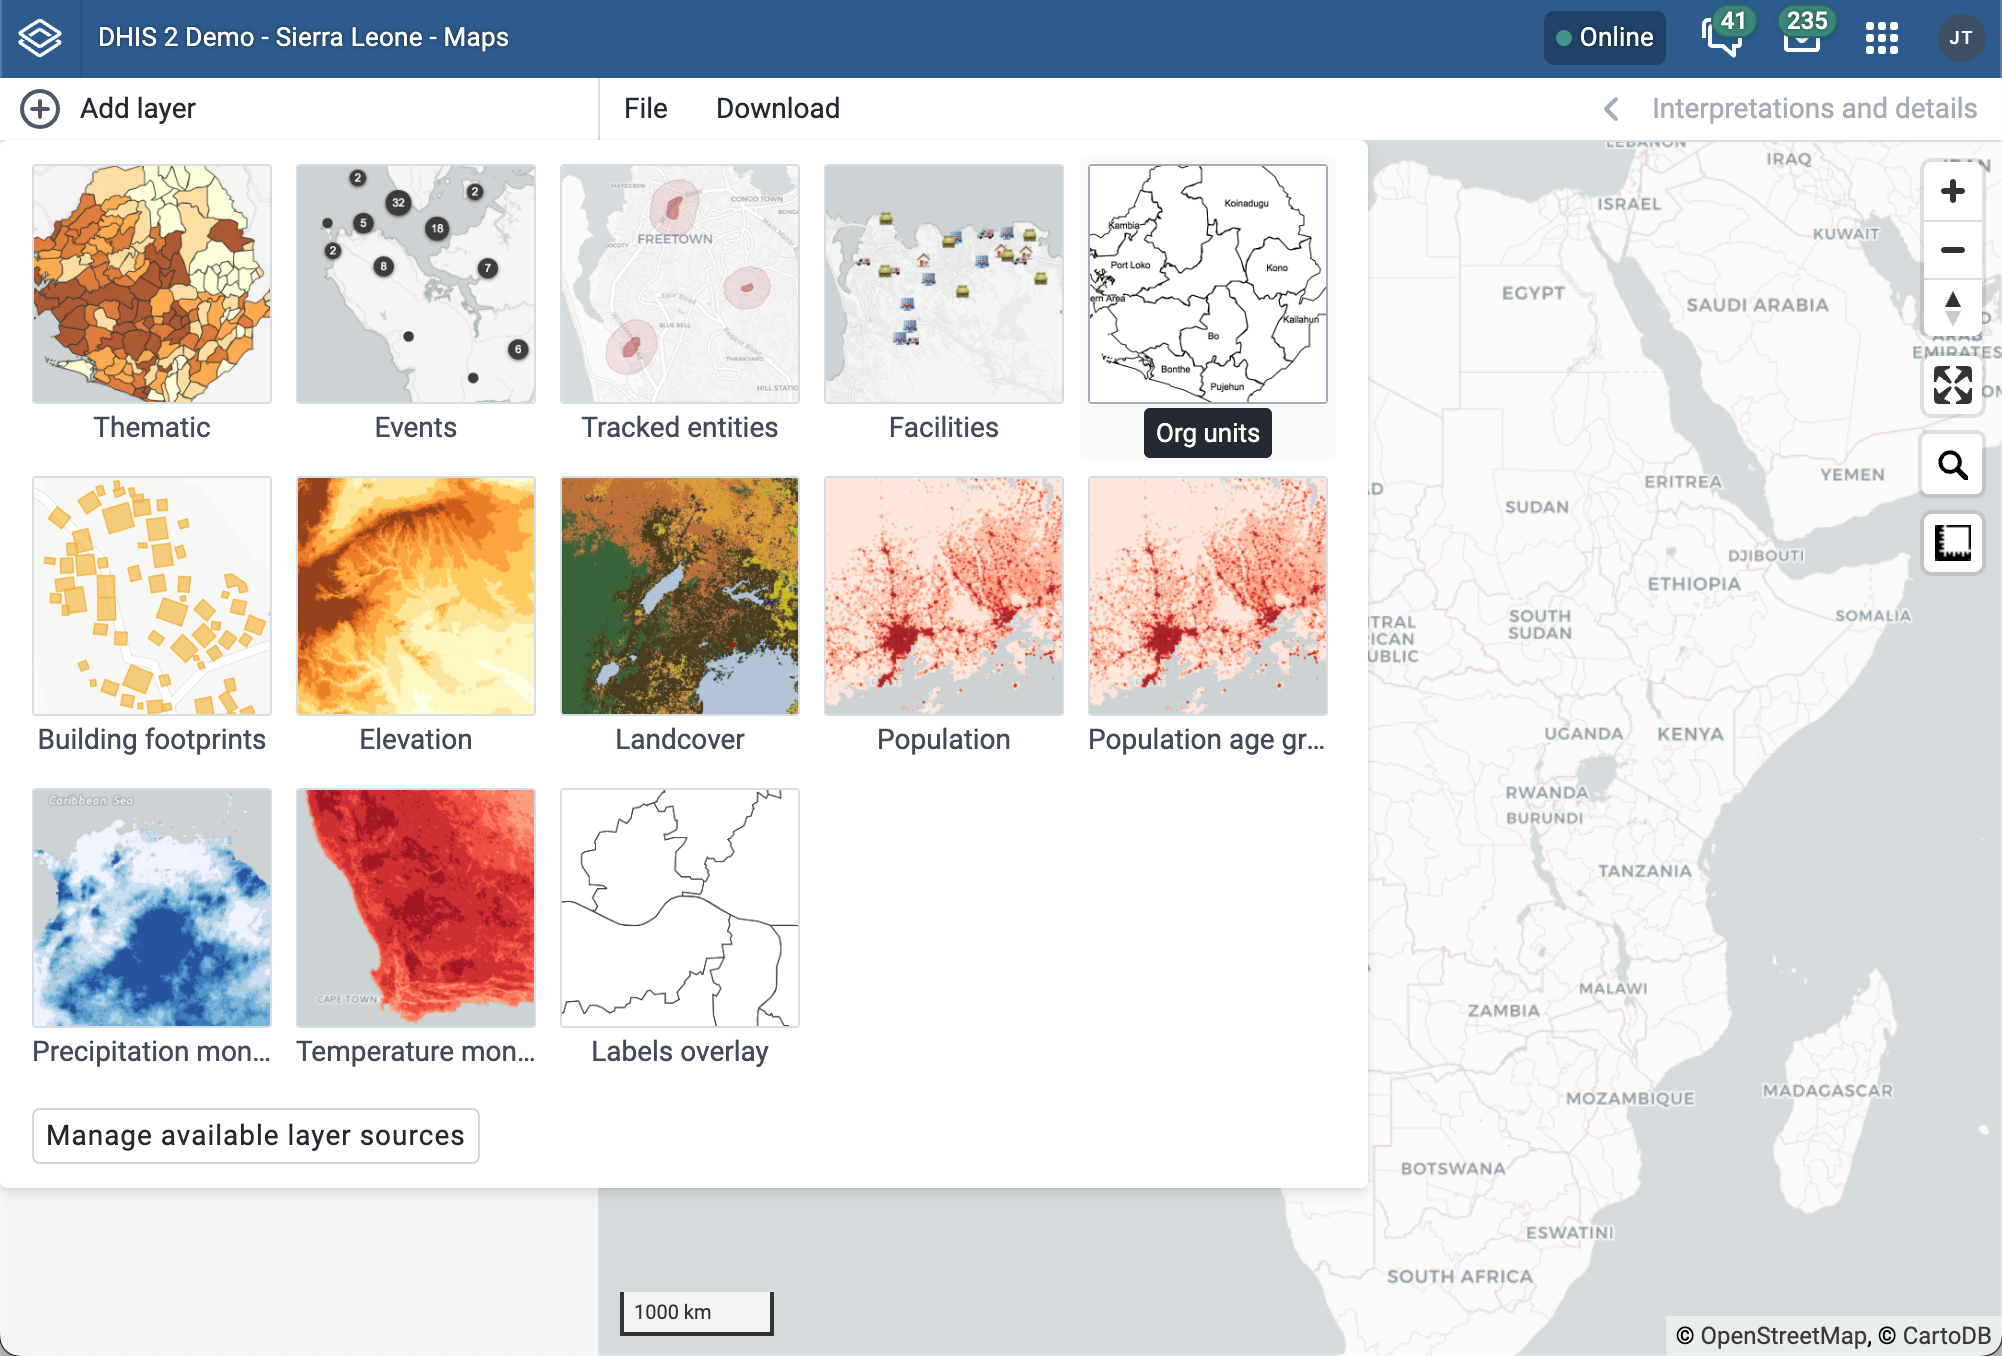
Task: Reset map bearing with compass arrow
Action: pos(1952,307)
